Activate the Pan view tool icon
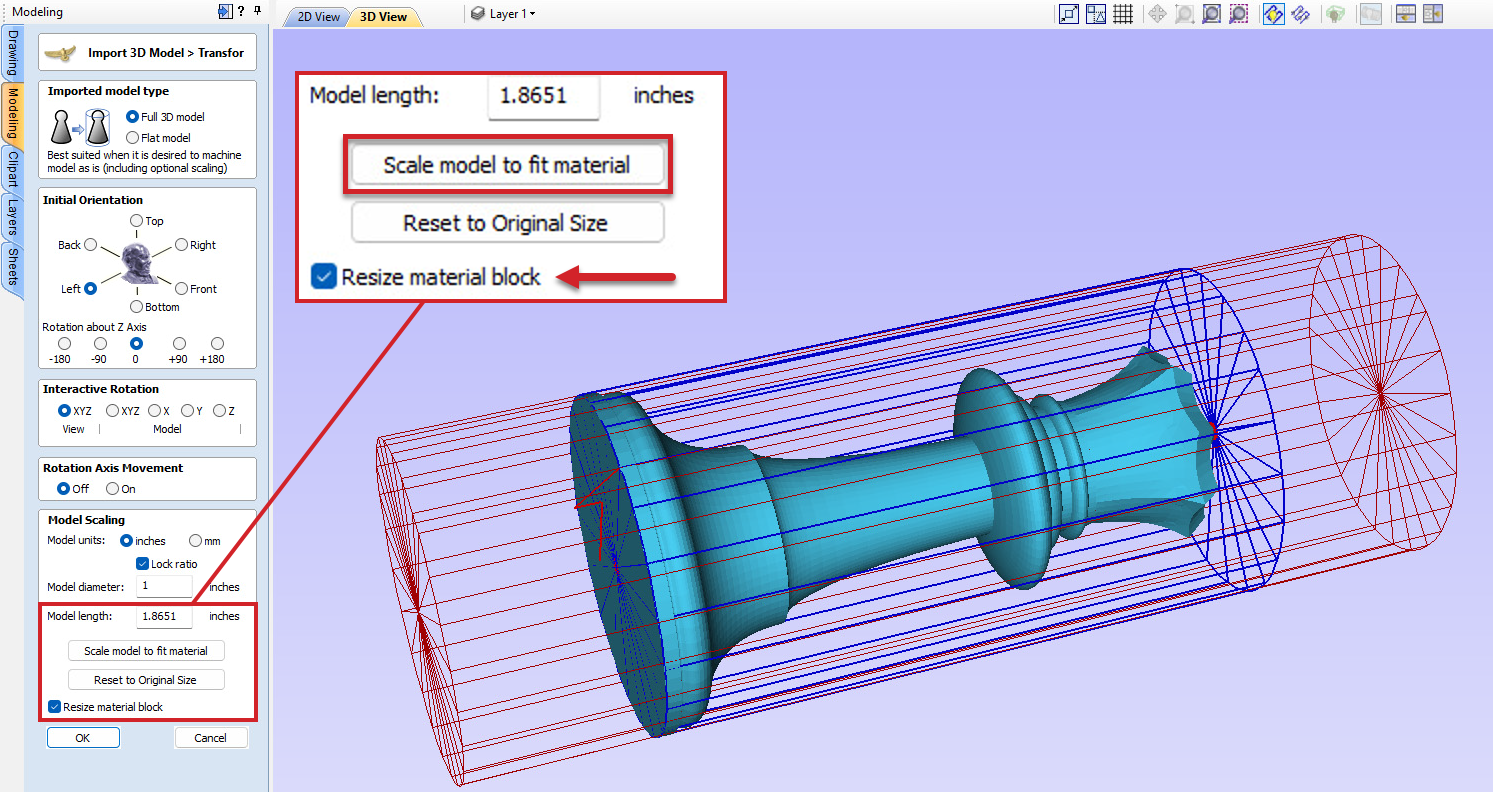The image size is (1493, 792). (x=1157, y=14)
